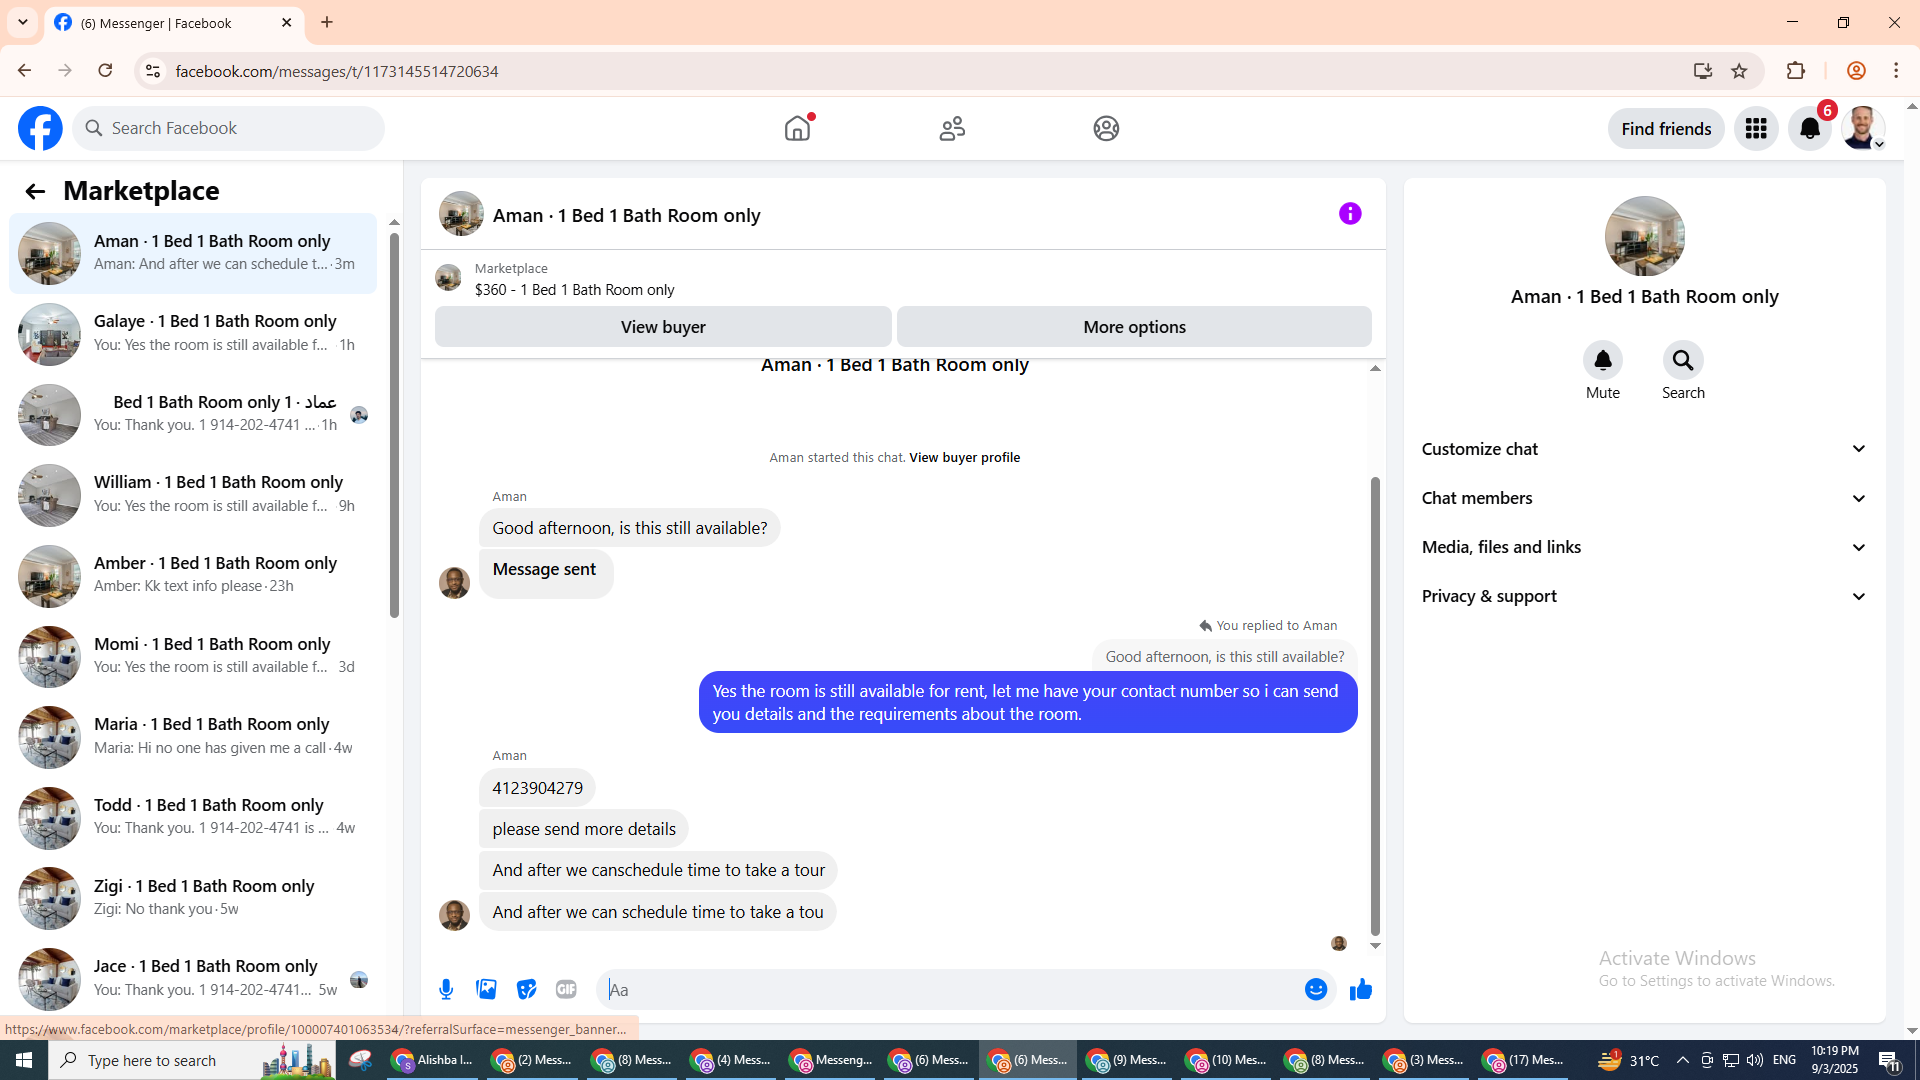Click quoted reply 'Good afternoon, is this still available?'
Image resolution: width=1920 pixels, height=1080 pixels.
(x=1224, y=657)
